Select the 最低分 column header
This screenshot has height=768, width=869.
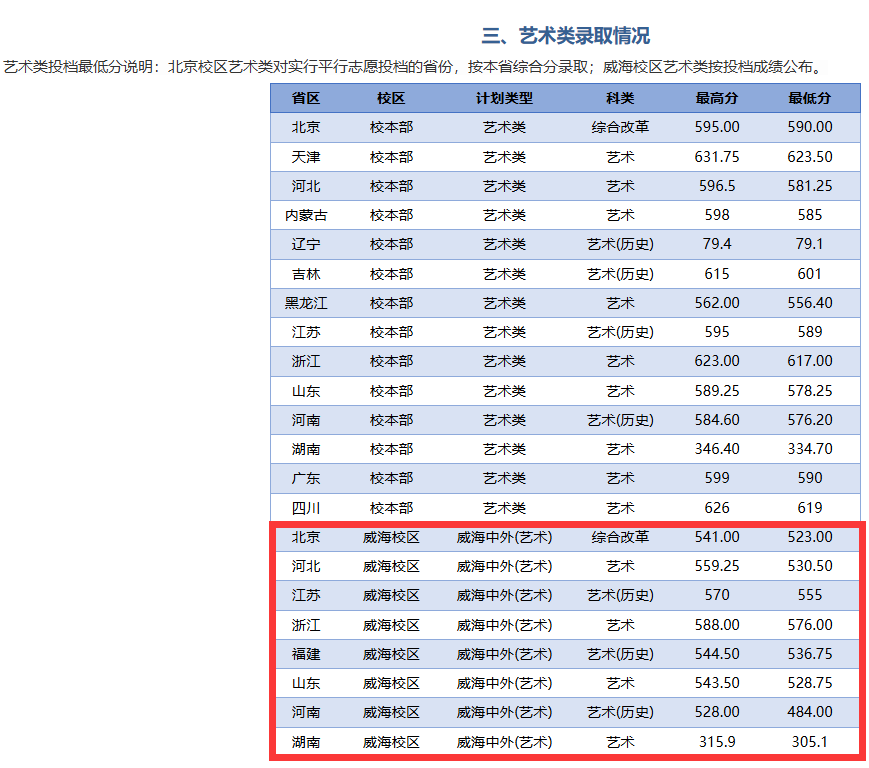(x=810, y=99)
